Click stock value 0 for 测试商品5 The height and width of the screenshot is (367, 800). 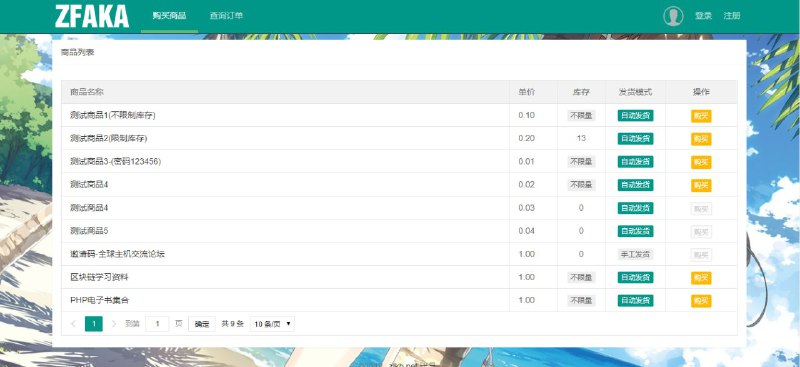581,231
